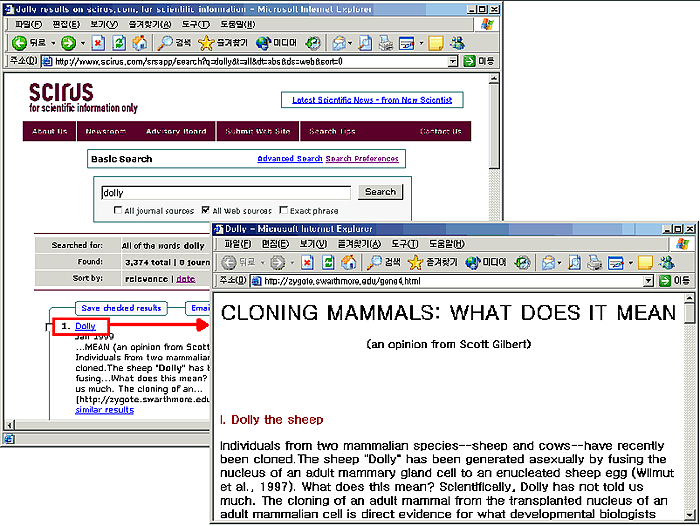Click the Home icon in Dolly window toolbar
Screen dimensions: 700x526
(348, 262)
